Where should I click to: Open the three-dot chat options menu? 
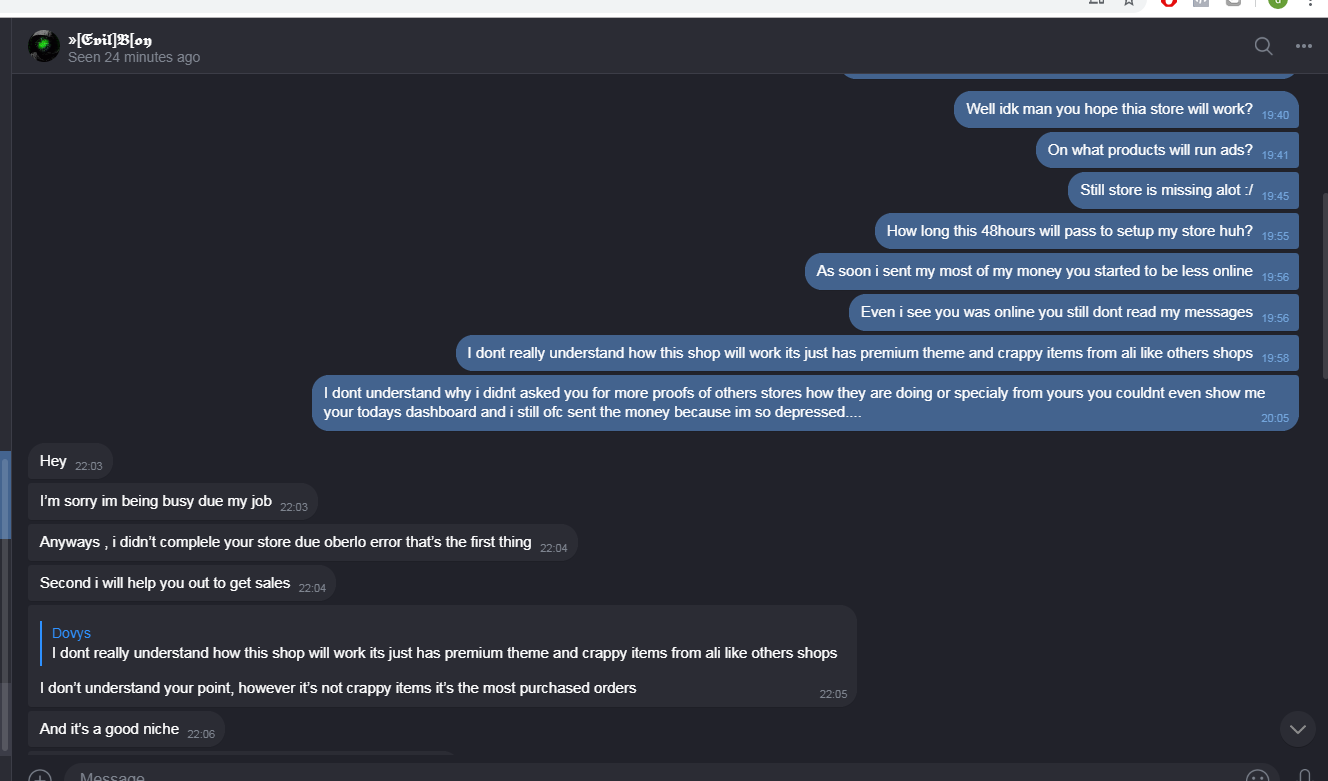tap(1303, 46)
